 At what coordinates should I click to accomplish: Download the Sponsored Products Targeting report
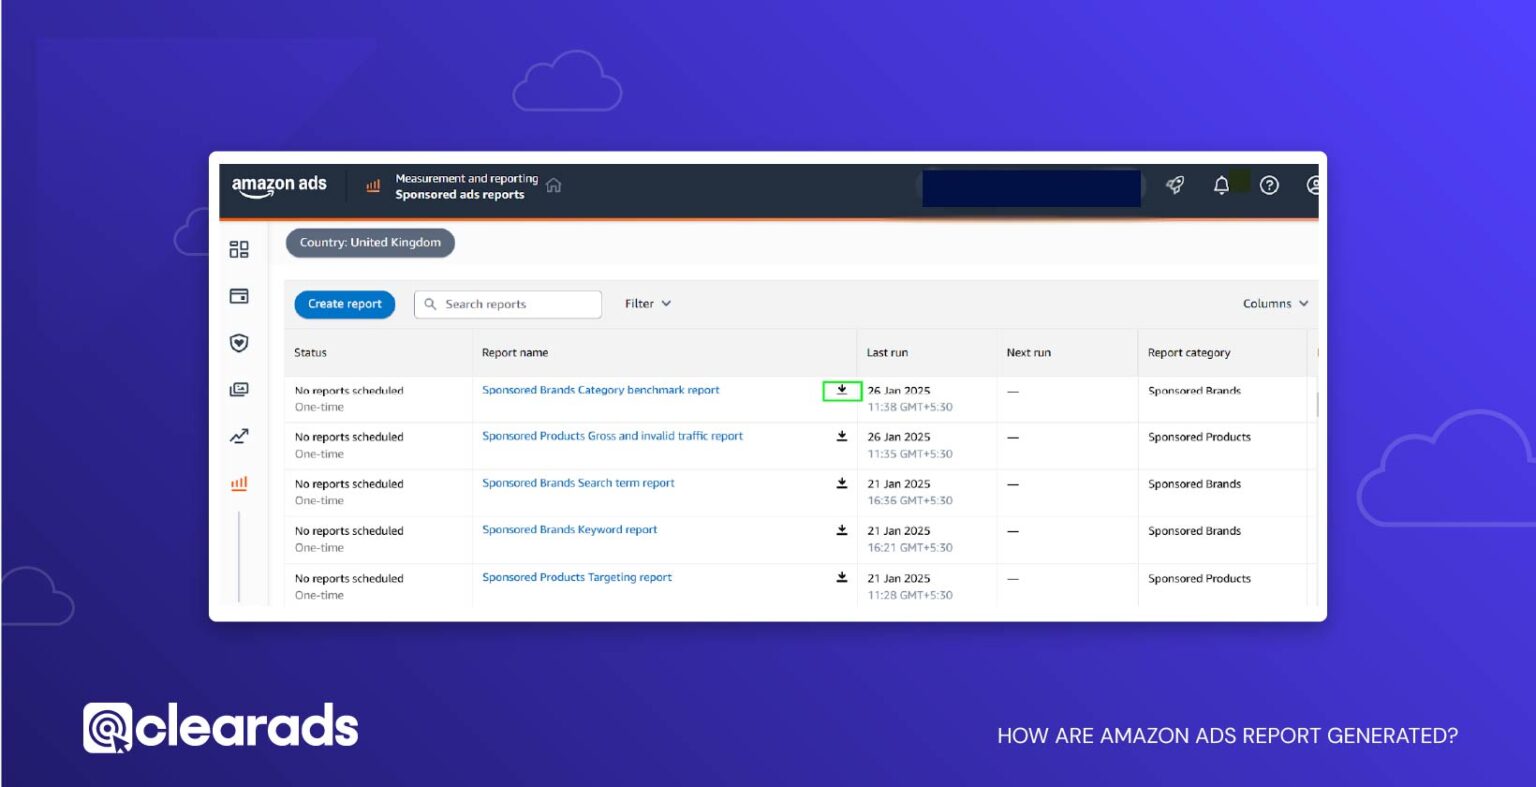(842, 577)
